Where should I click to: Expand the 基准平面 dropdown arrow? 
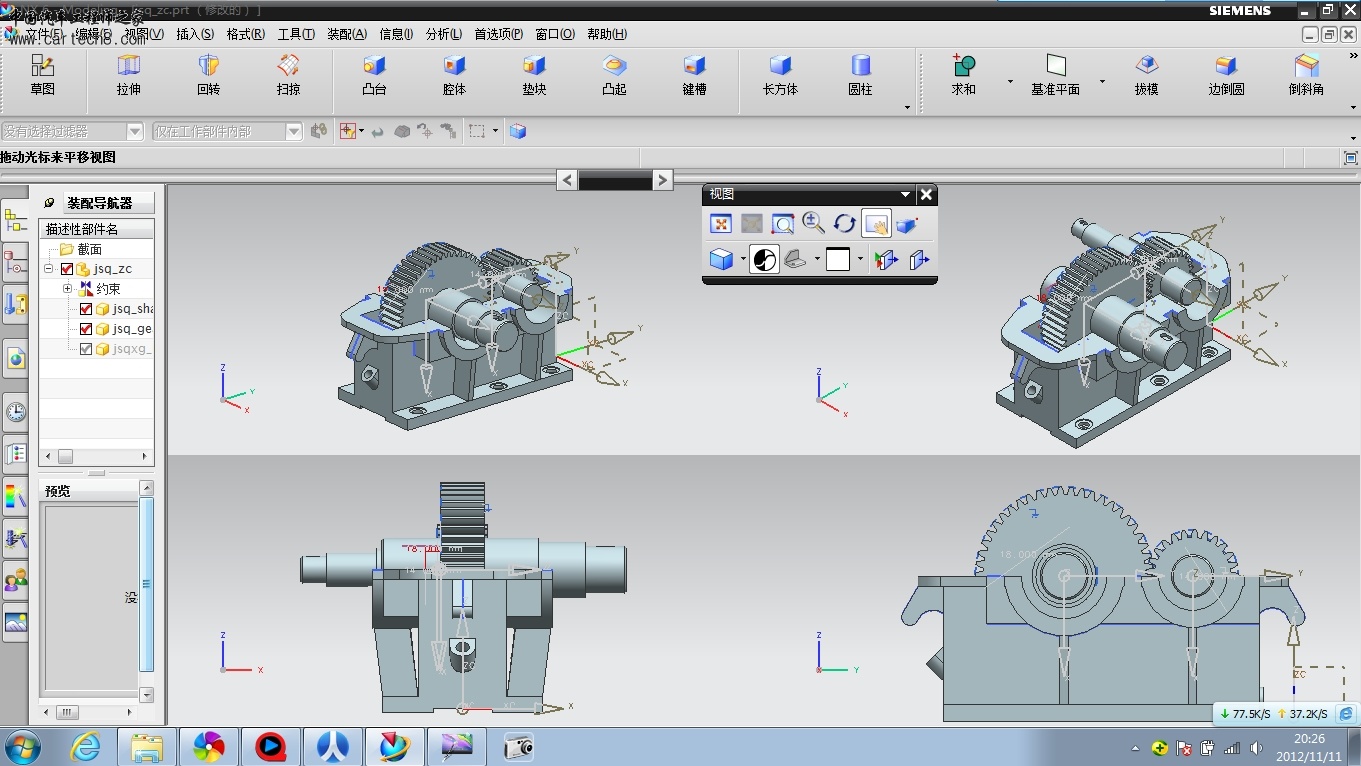point(1102,82)
